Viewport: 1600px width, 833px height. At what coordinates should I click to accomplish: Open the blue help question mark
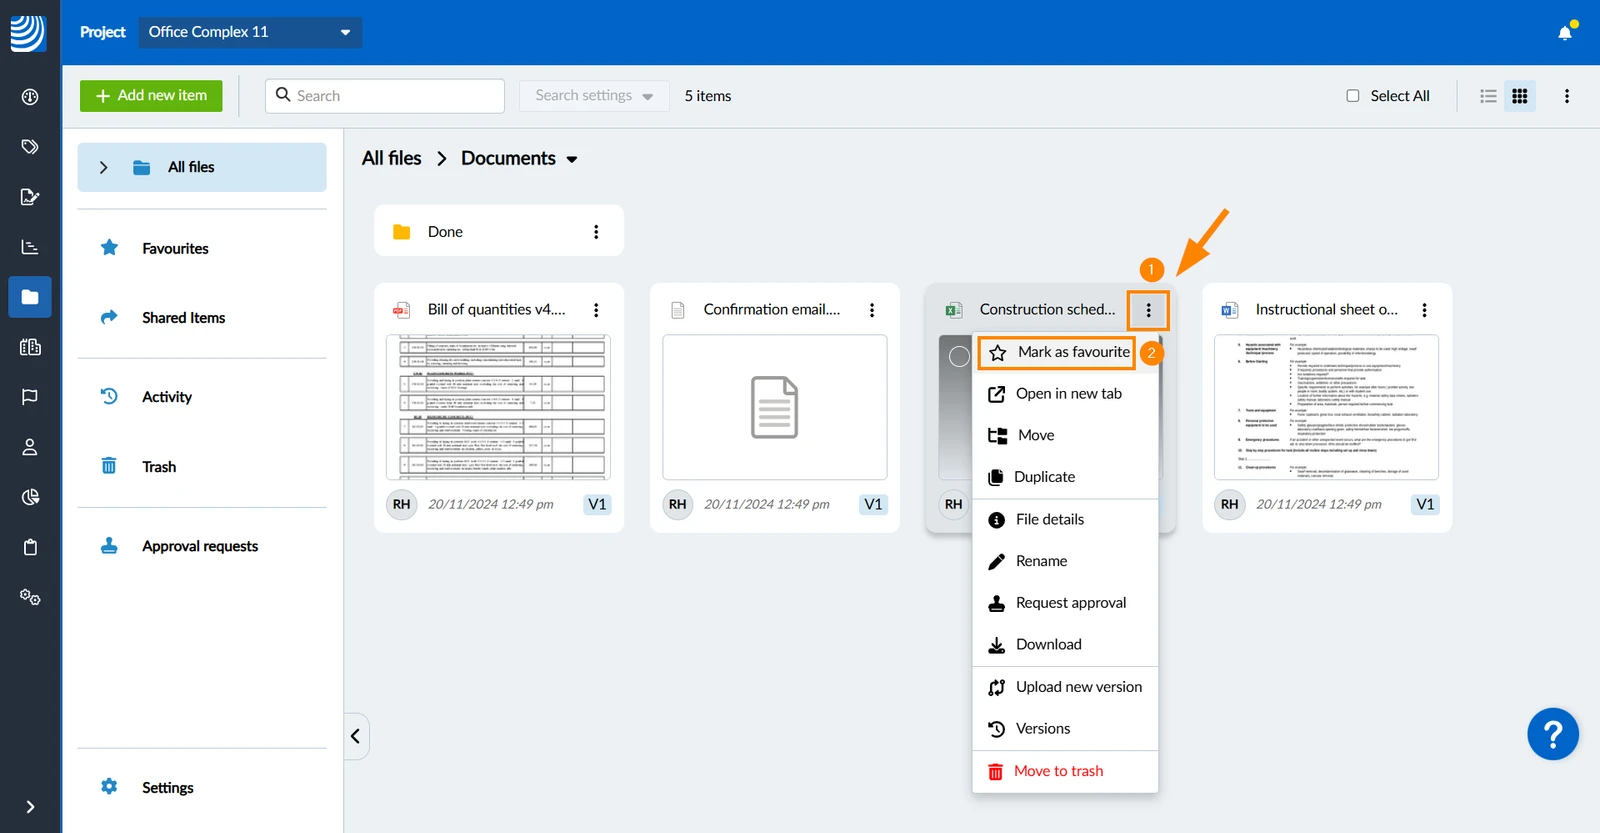(1553, 735)
